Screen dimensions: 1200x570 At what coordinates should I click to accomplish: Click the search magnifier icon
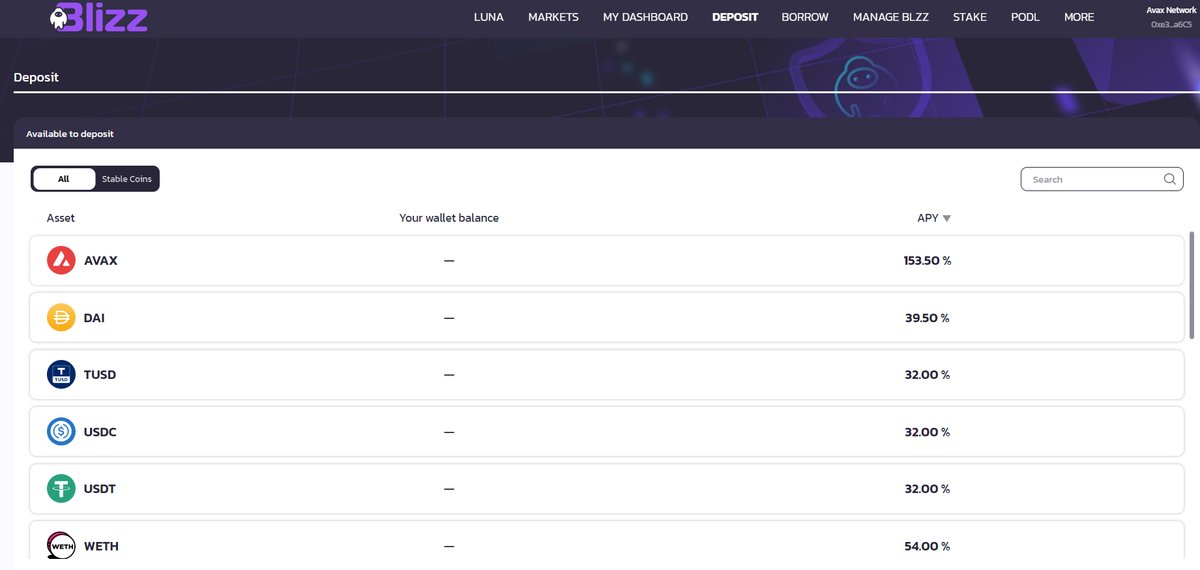(1170, 180)
